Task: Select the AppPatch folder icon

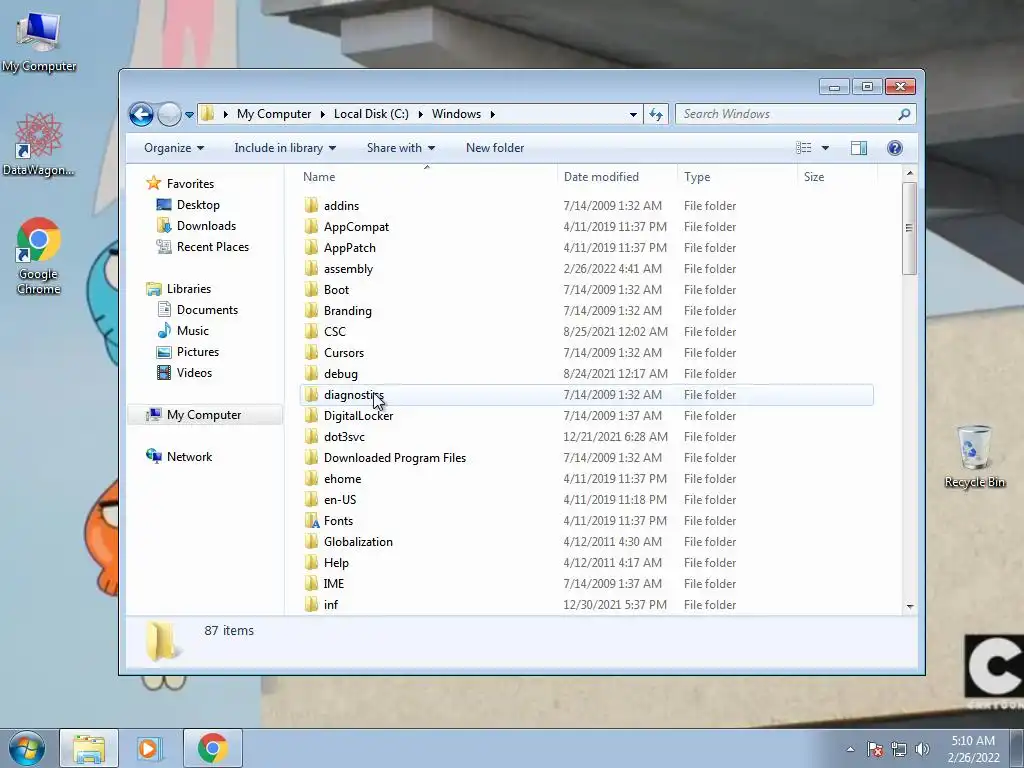Action: pos(312,248)
